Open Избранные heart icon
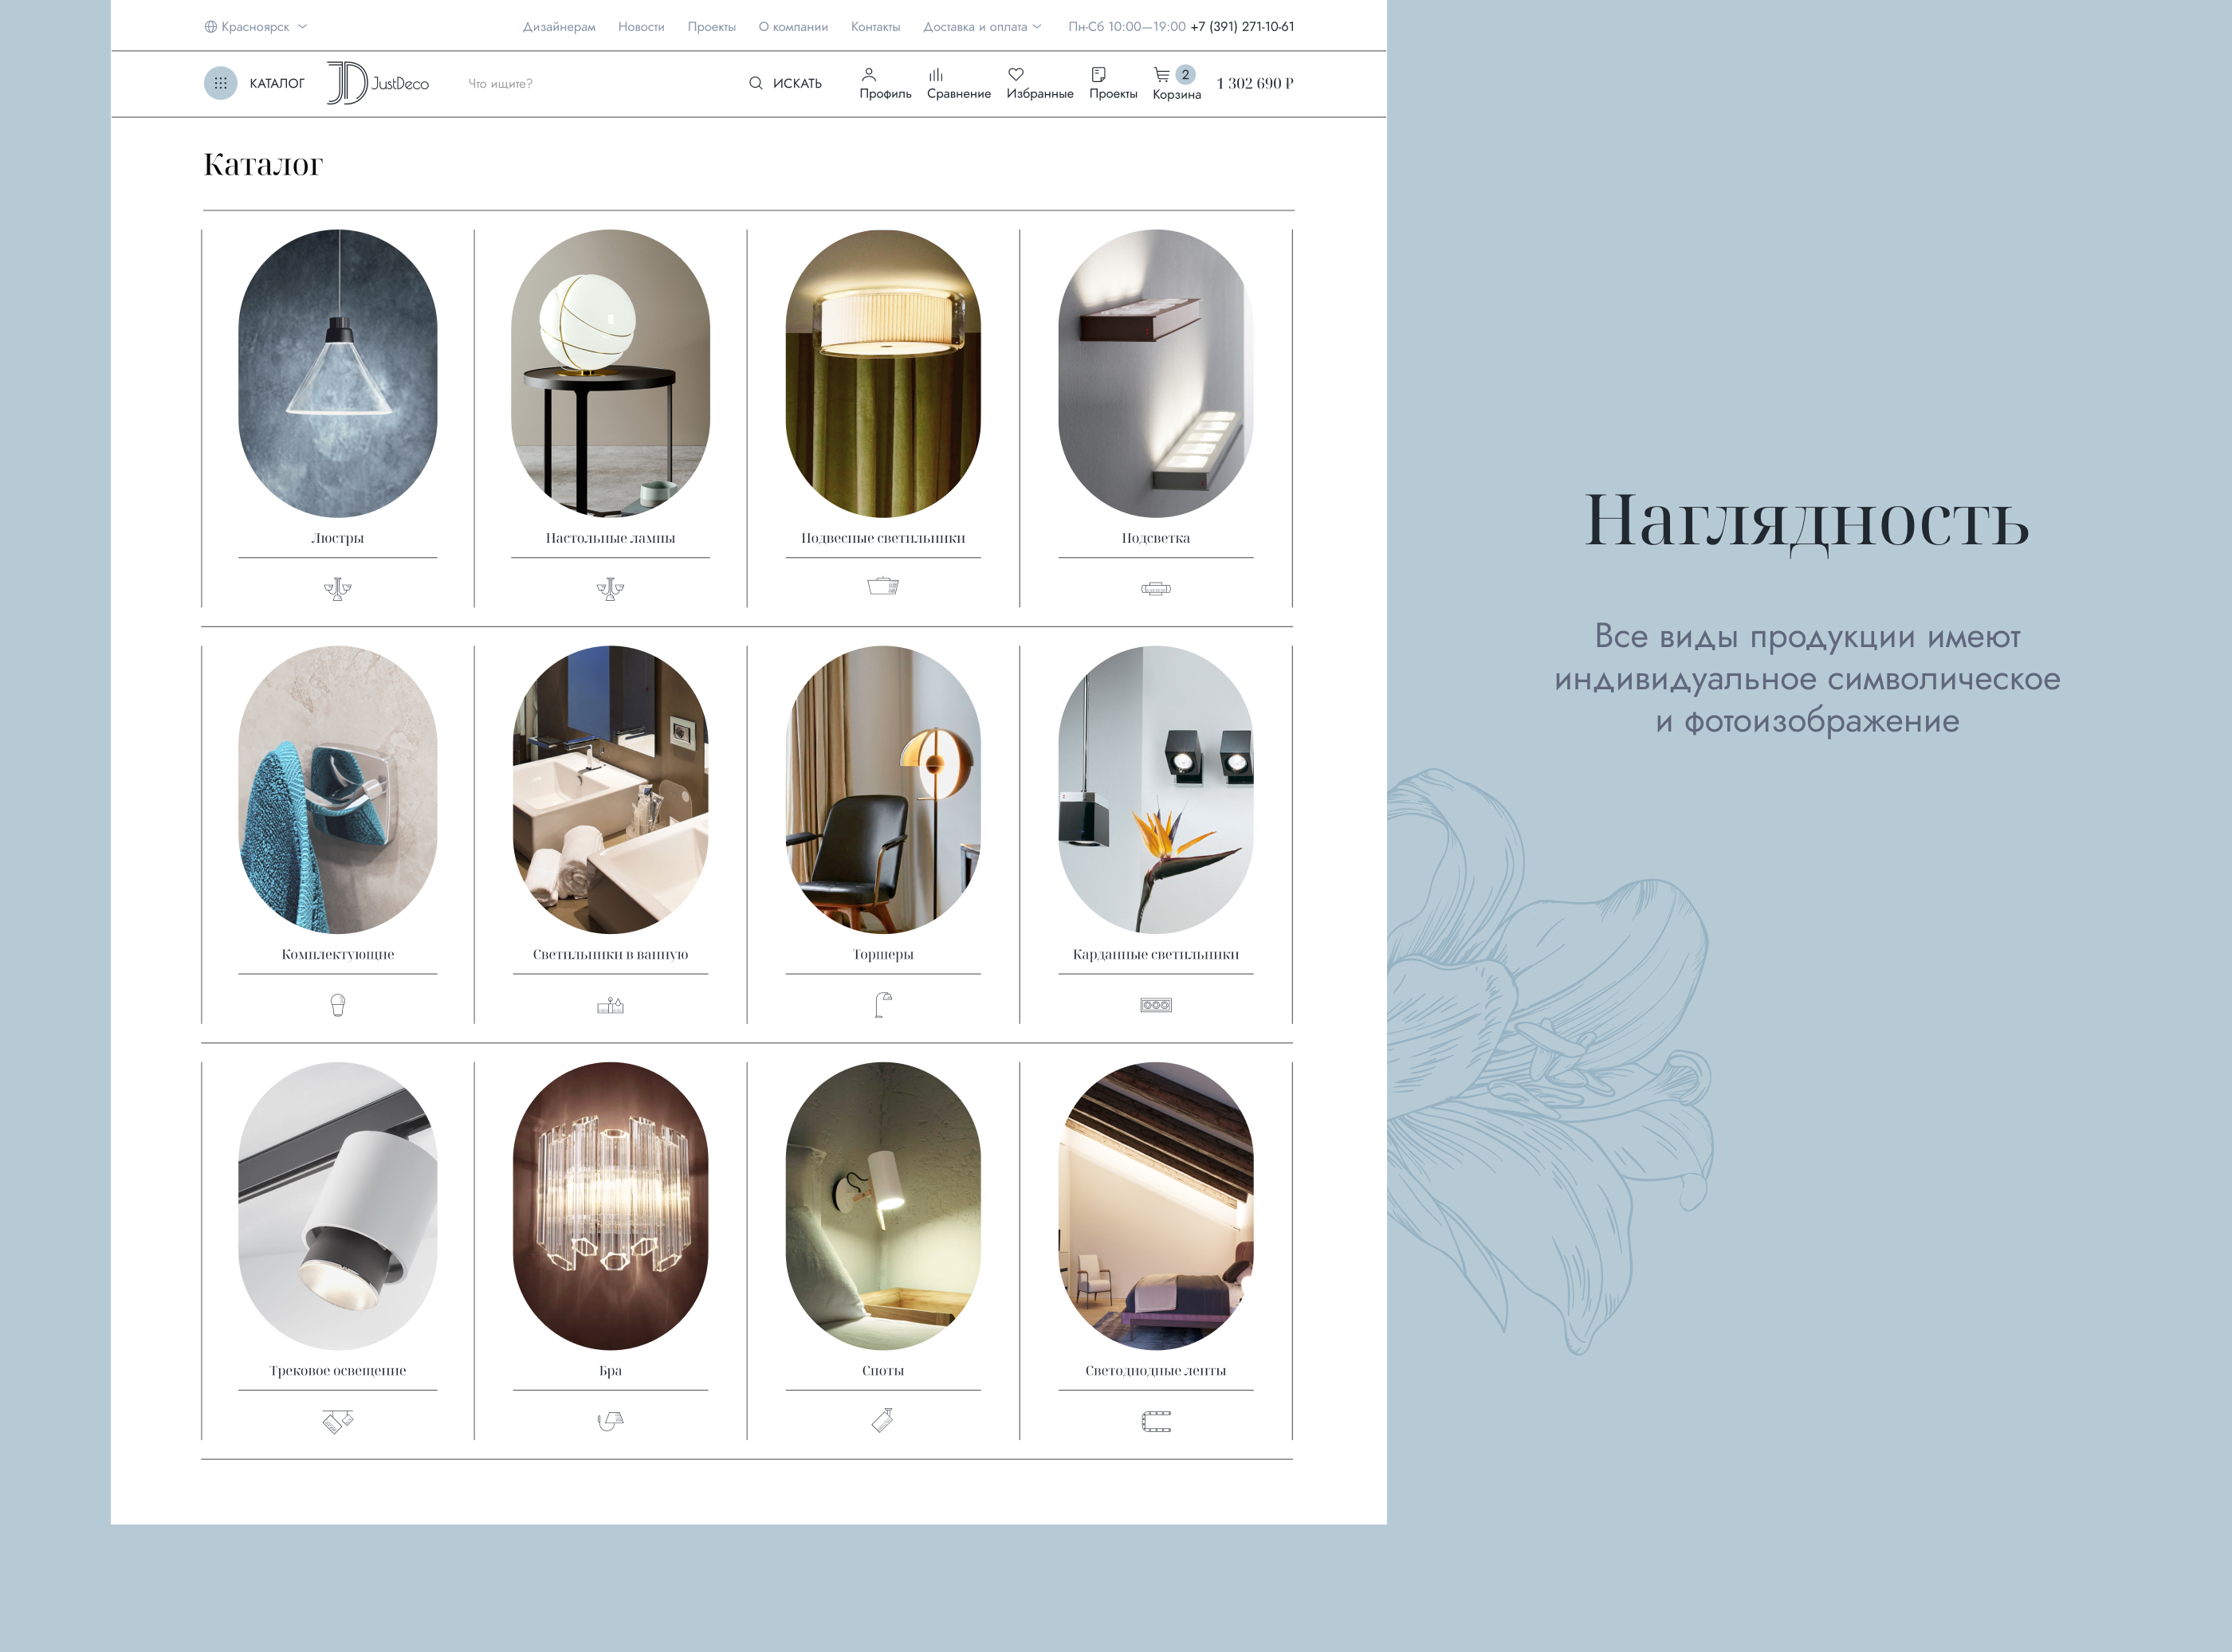 click(1016, 74)
